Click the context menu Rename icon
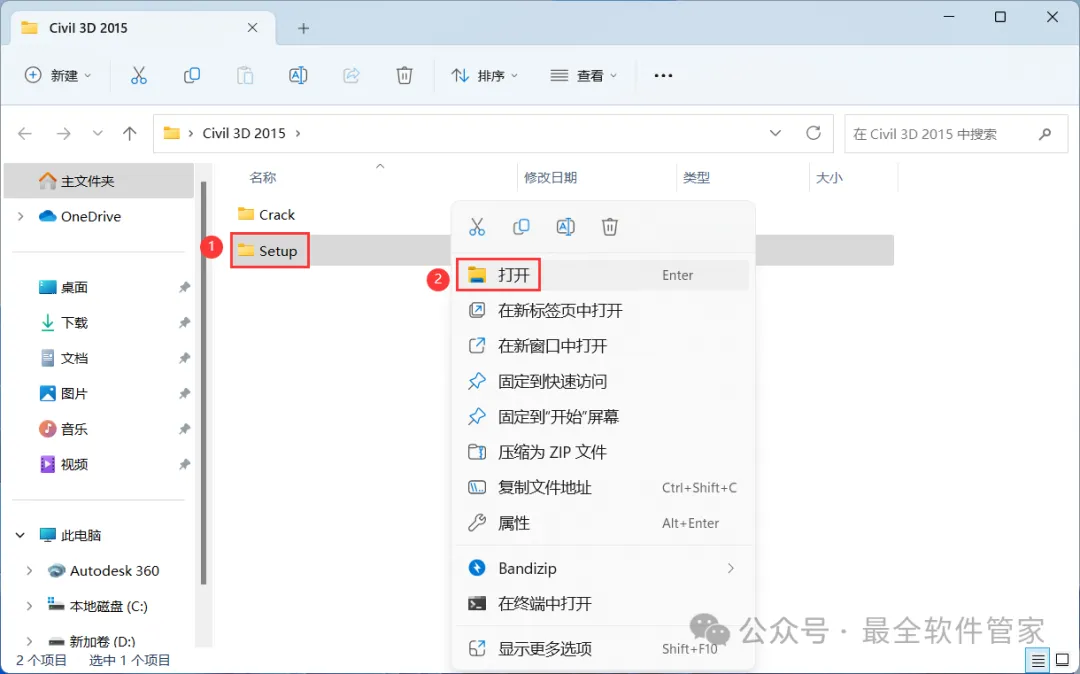Viewport: 1080px width, 674px height. [565, 227]
